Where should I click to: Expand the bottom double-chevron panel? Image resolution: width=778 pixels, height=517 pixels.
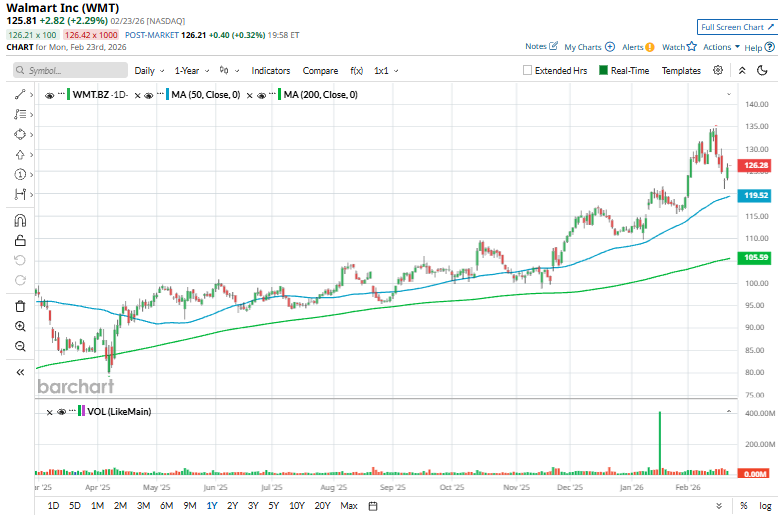pos(719,506)
